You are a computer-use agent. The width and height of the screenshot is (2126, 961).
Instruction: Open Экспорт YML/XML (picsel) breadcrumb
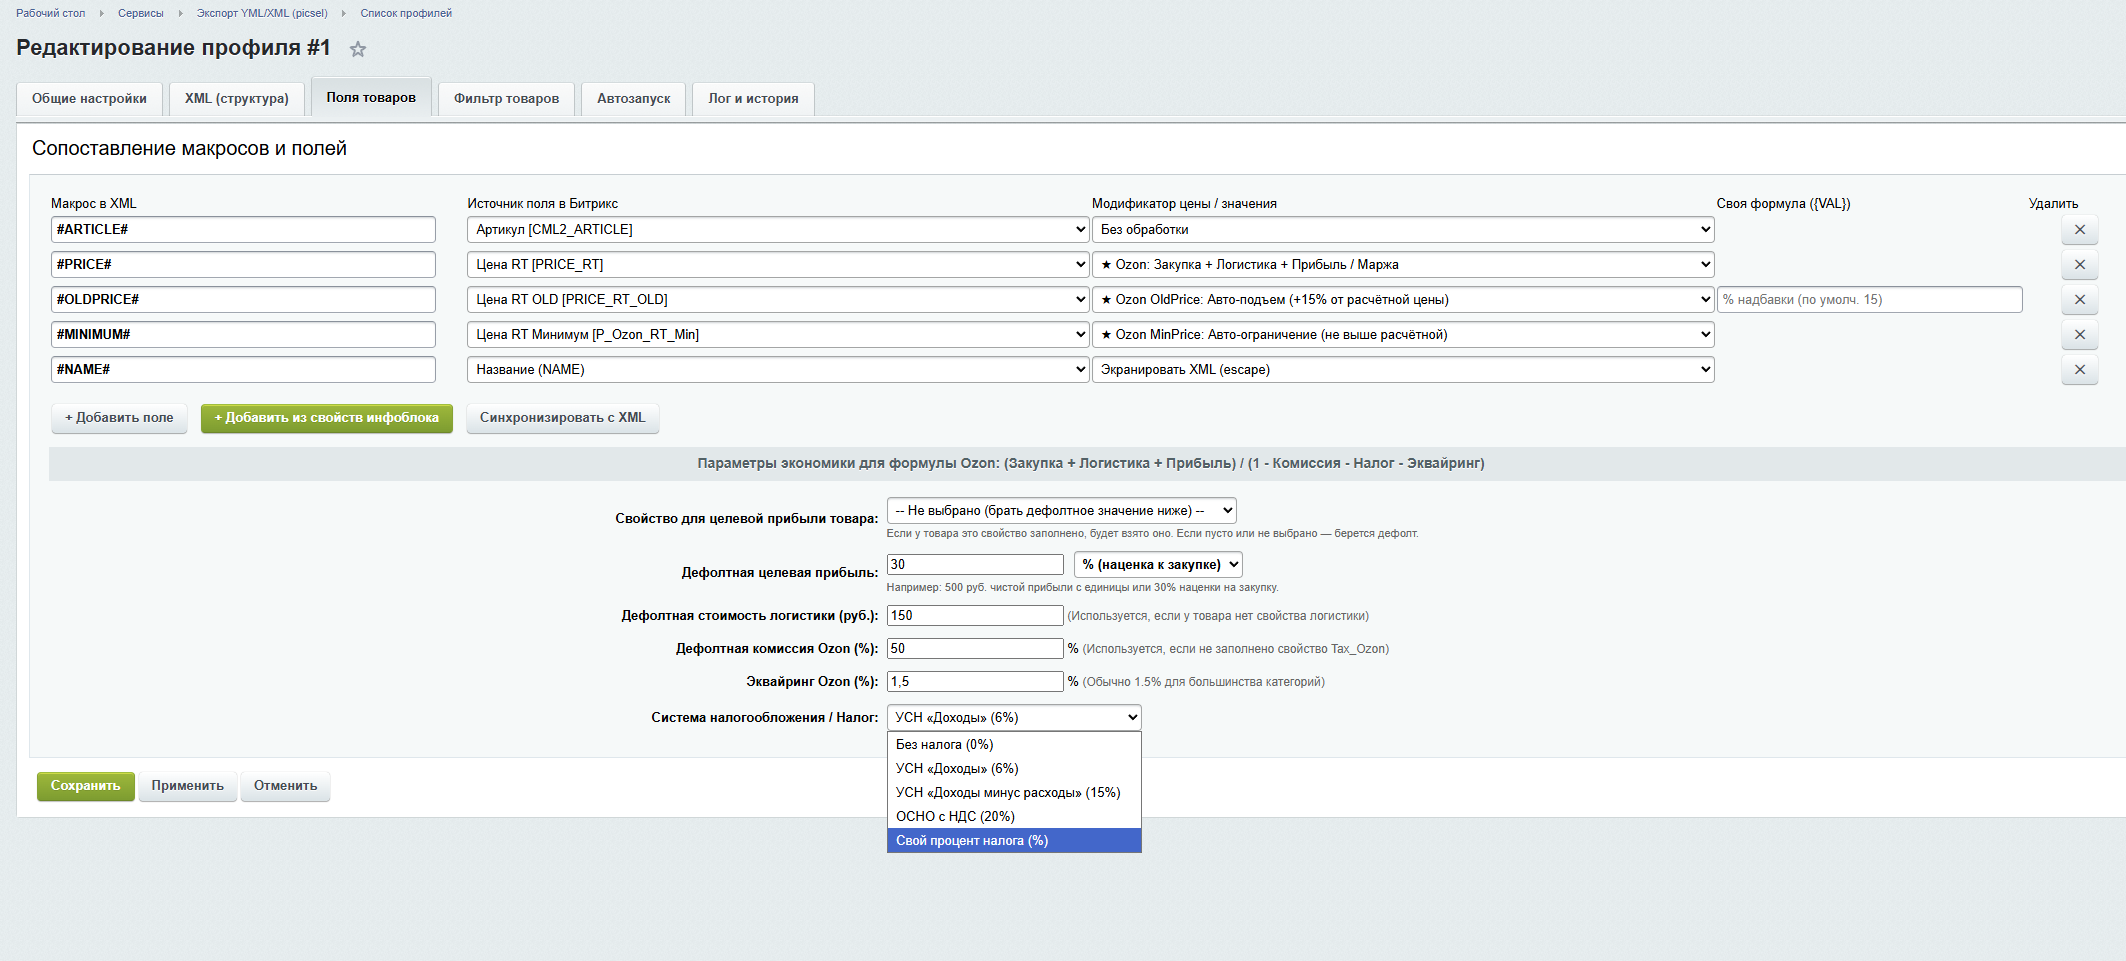(x=262, y=13)
